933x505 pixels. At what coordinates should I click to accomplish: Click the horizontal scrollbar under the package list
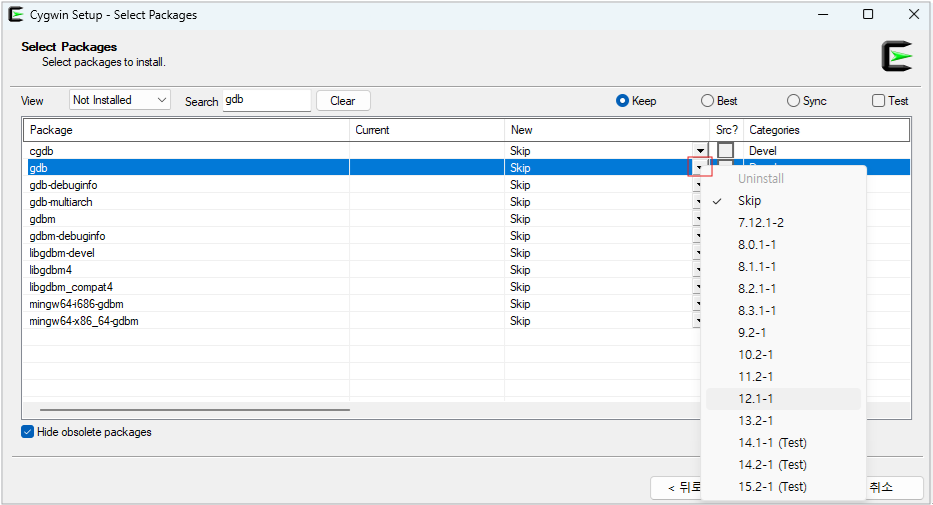click(195, 409)
